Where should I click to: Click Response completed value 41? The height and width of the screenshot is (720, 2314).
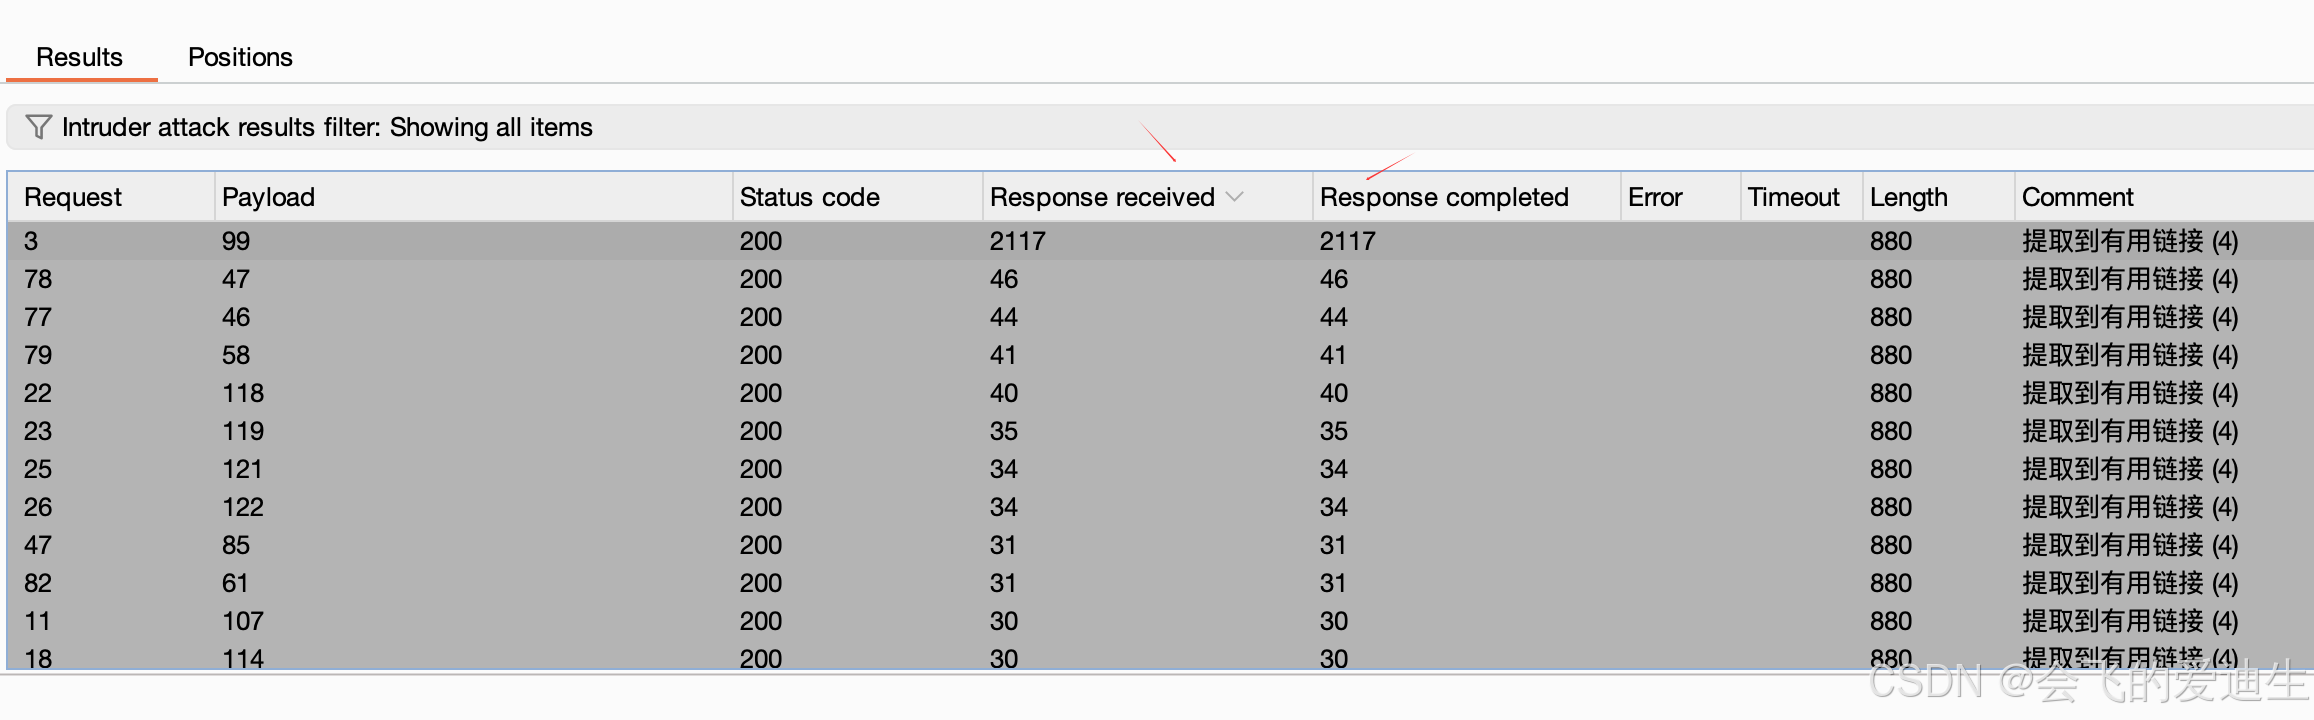click(1333, 355)
